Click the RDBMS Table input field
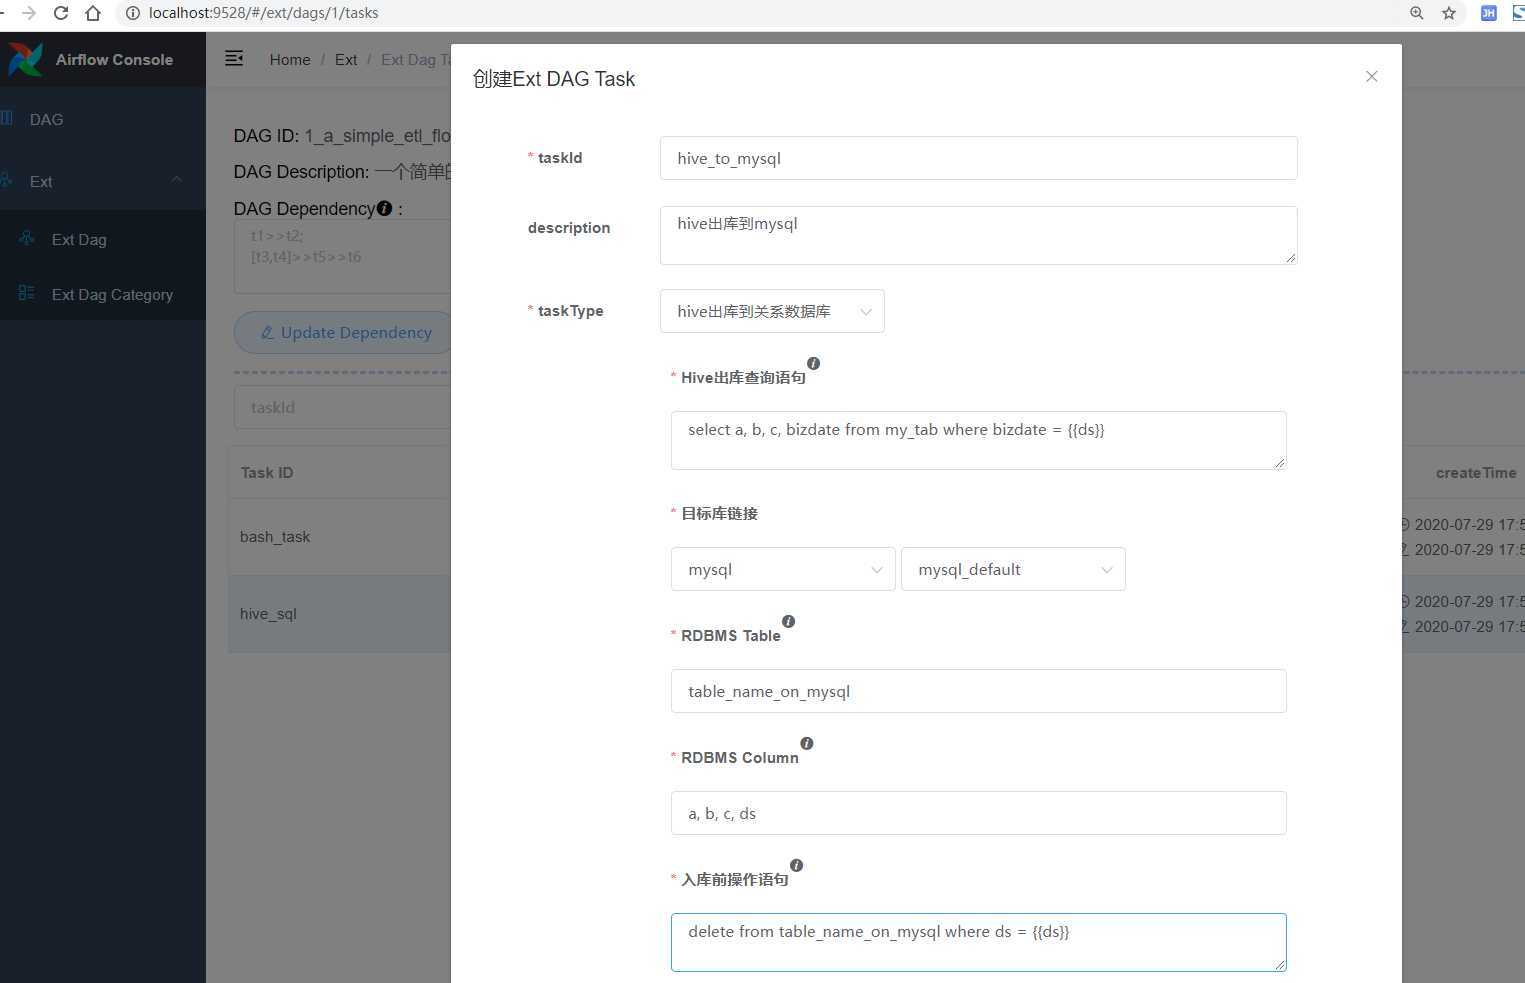Screen dimensions: 1525x983 978,691
